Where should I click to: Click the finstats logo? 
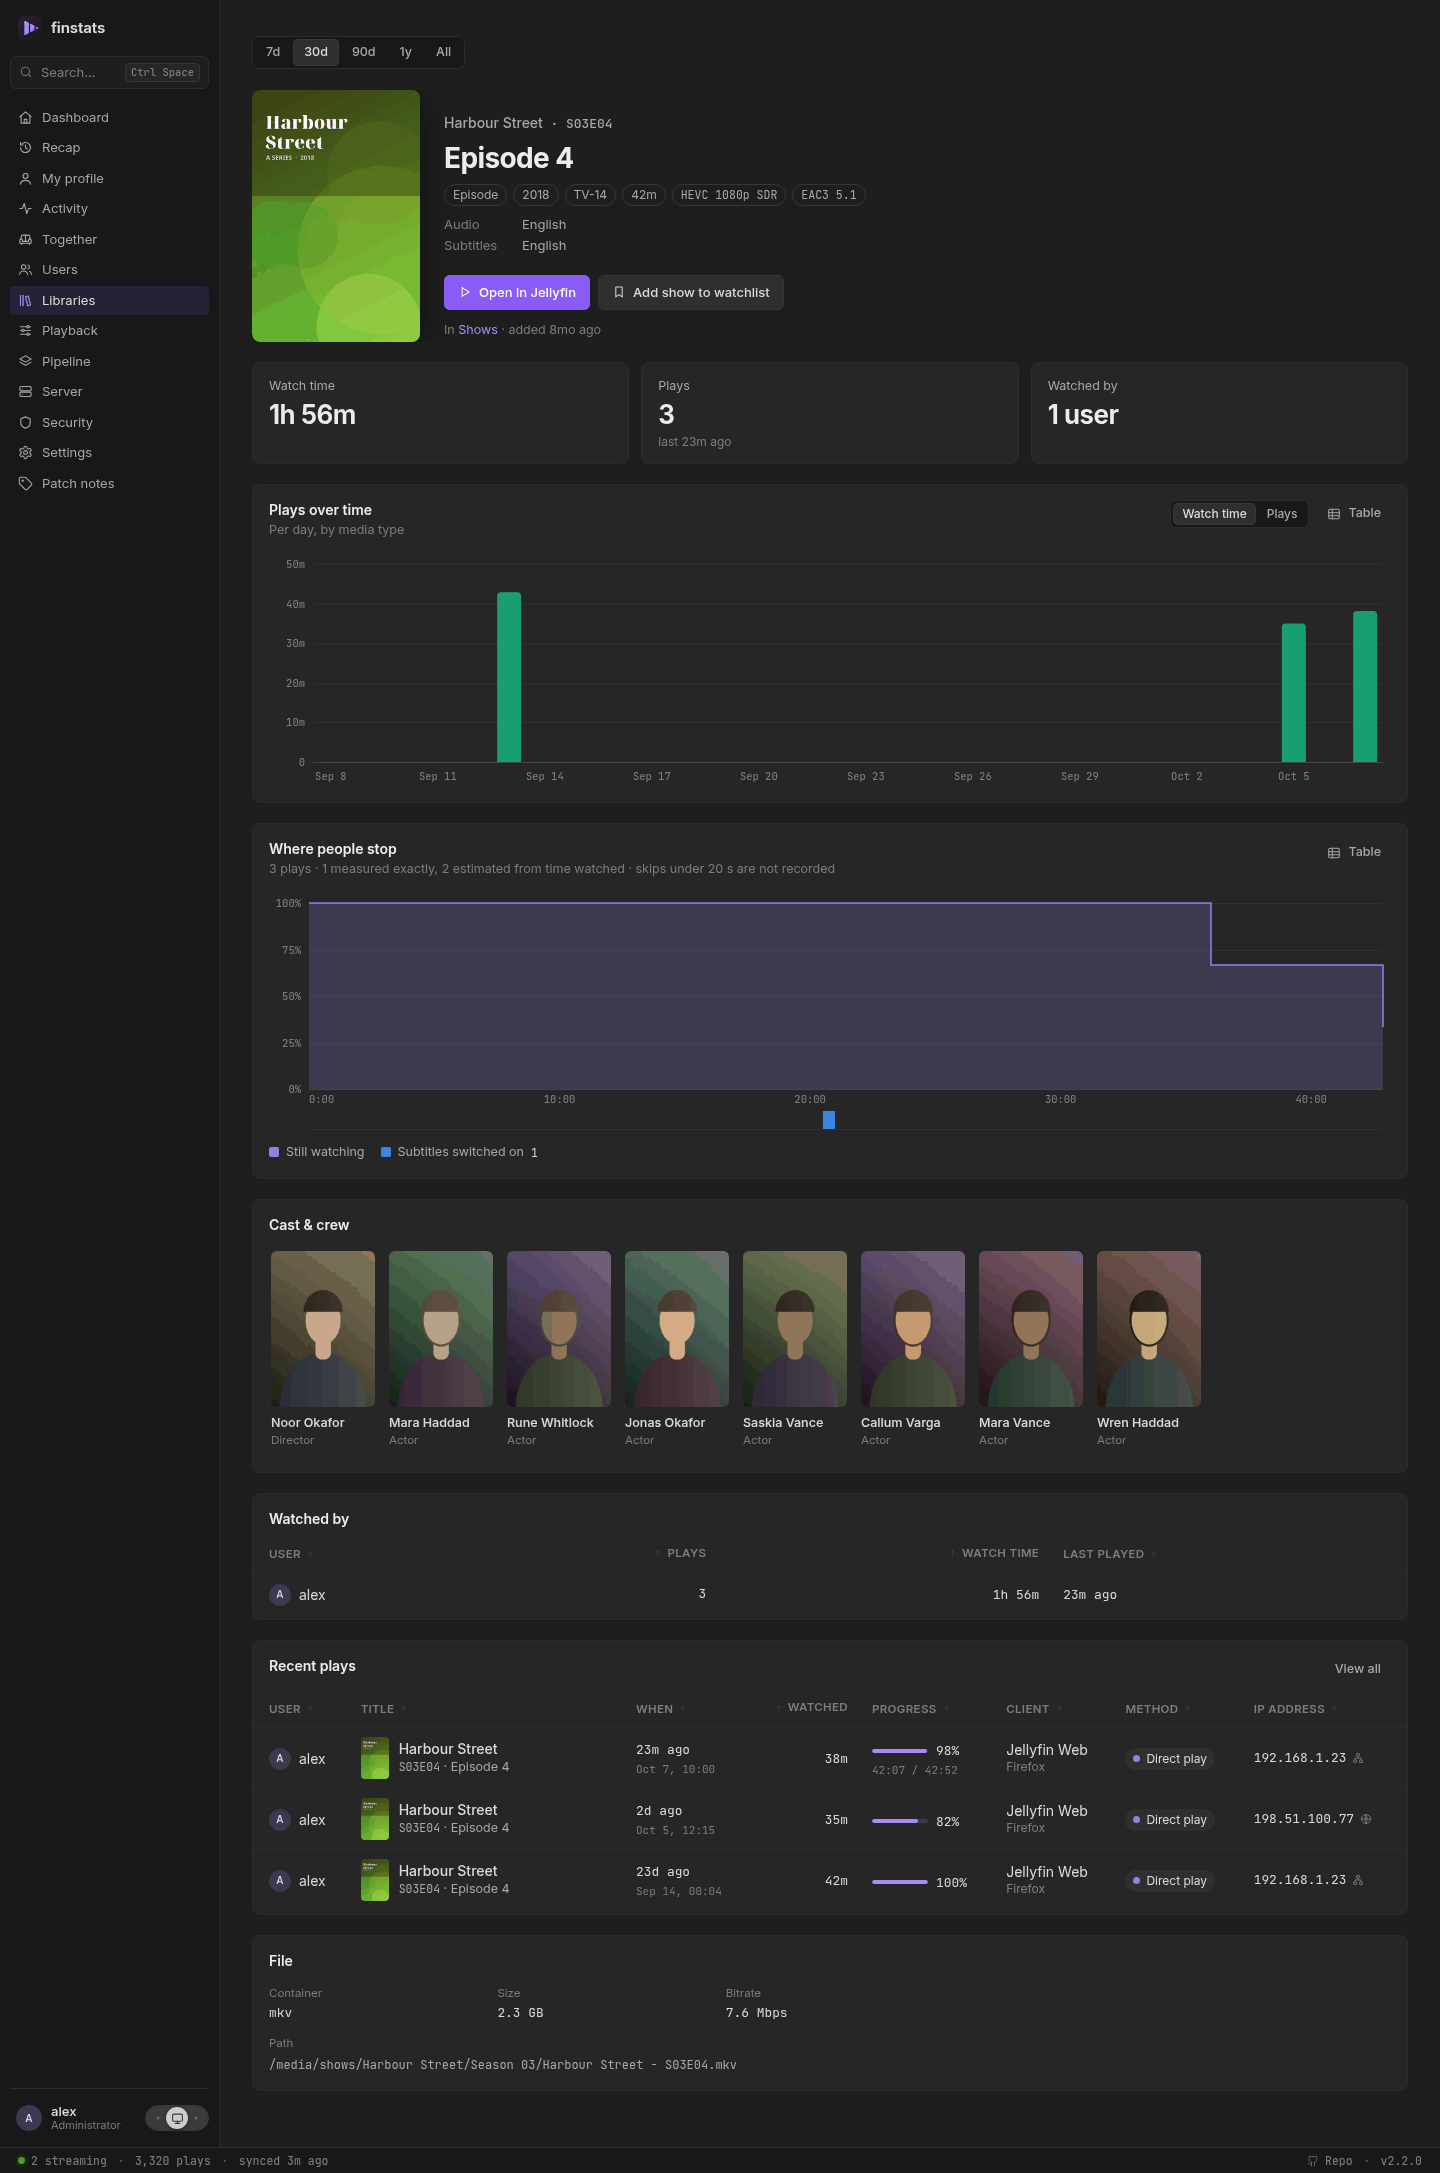coord(30,28)
